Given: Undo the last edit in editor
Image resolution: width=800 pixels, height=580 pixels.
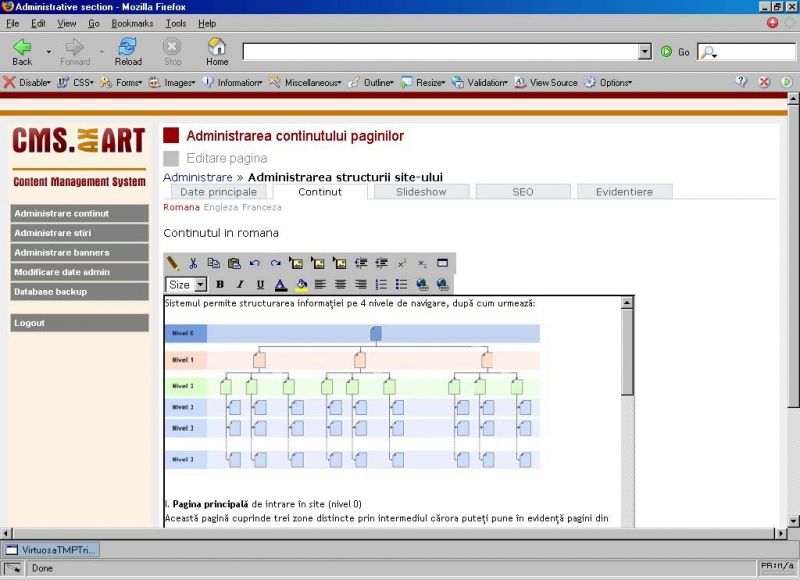Looking at the screenshot, I should pyautogui.click(x=255, y=263).
